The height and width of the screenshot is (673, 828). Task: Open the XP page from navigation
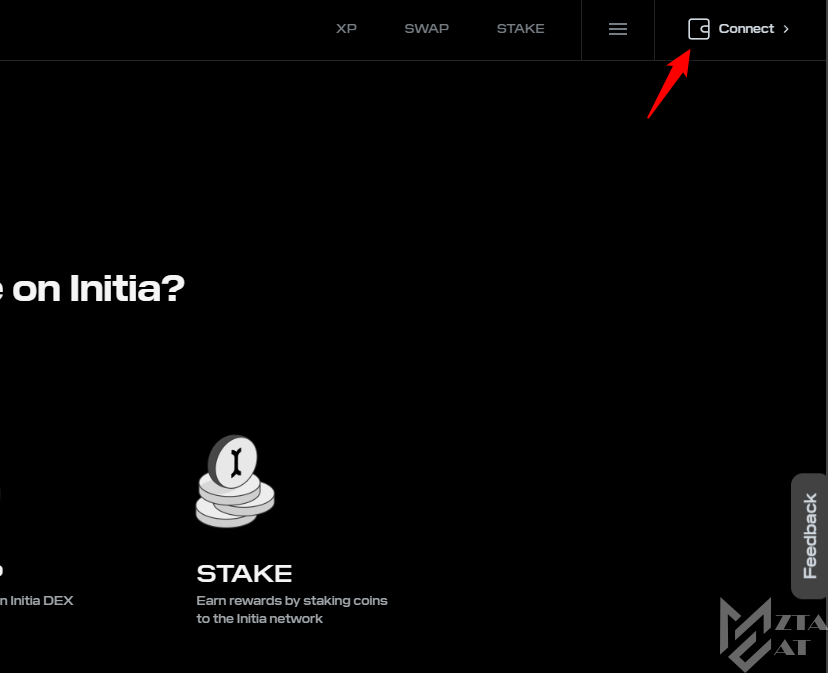click(x=346, y=29)
